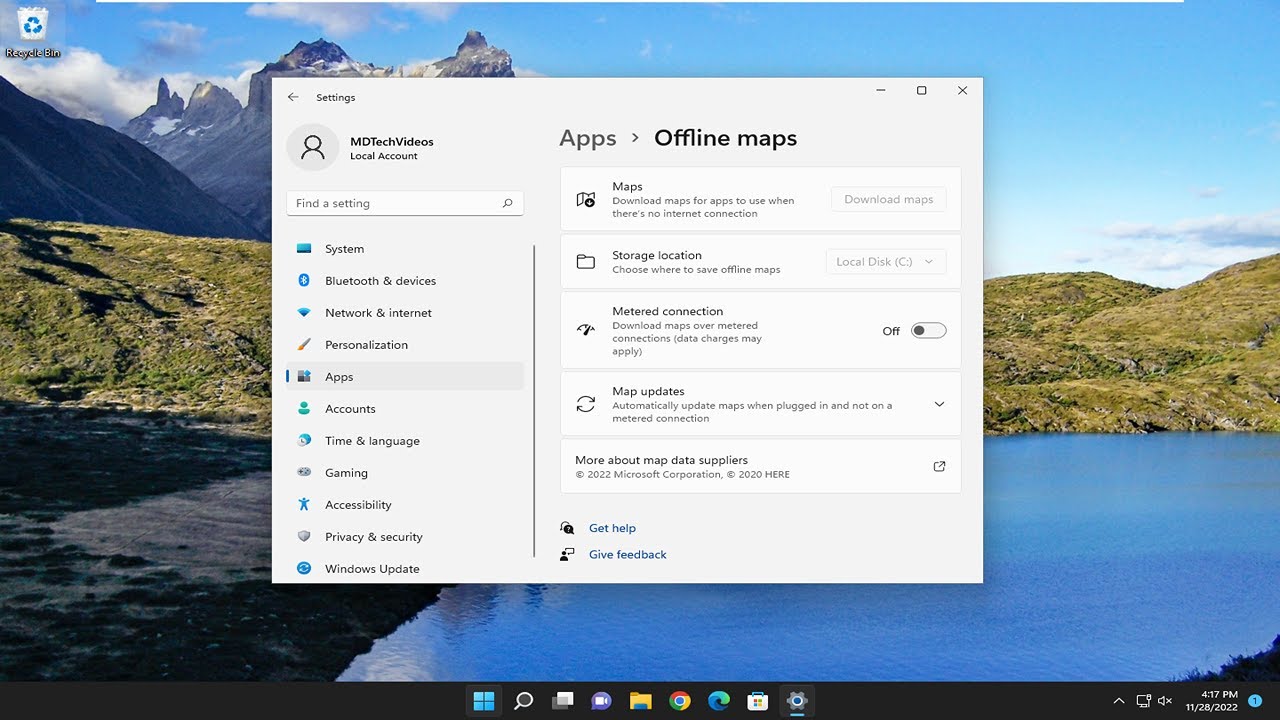The width and height of the screenshot is (1280, 720).
Task: Open the Chat app on taskbar
Action: (601, 701)
